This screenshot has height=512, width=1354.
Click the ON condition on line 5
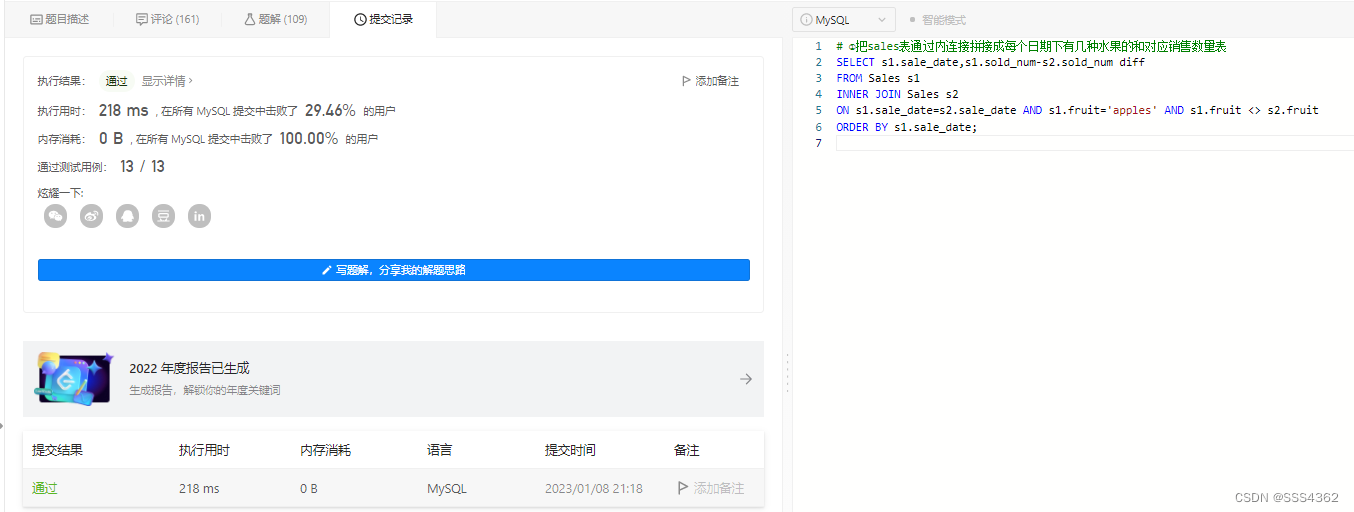point(1077,110)
